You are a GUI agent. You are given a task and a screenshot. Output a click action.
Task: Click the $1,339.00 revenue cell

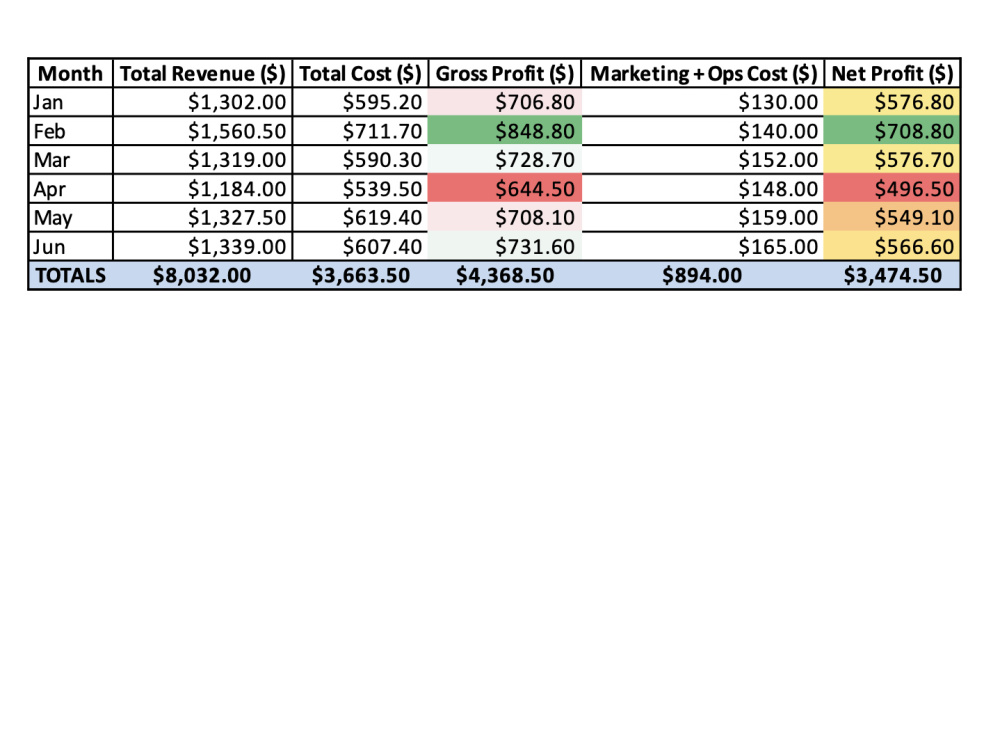tap(203, 246)
